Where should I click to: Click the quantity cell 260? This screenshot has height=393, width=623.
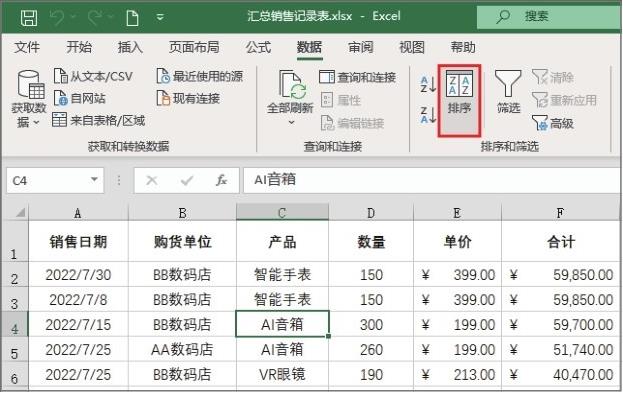pyautogui.click(x=371, y=350)
